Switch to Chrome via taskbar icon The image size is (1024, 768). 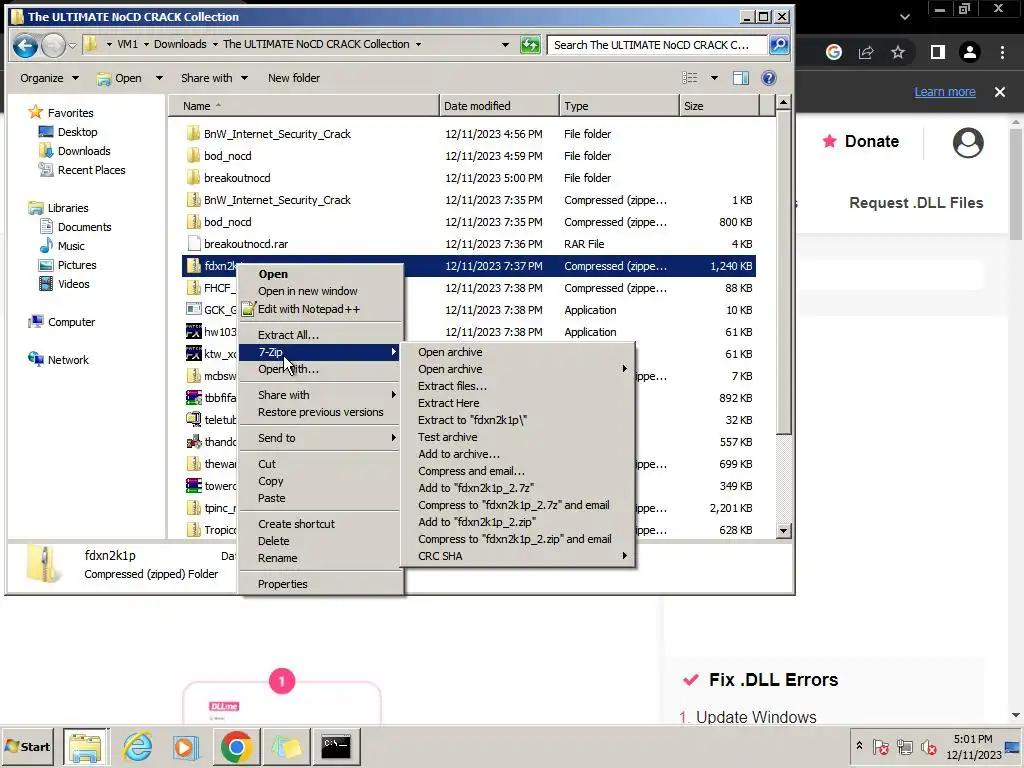(x=236, y=746)
